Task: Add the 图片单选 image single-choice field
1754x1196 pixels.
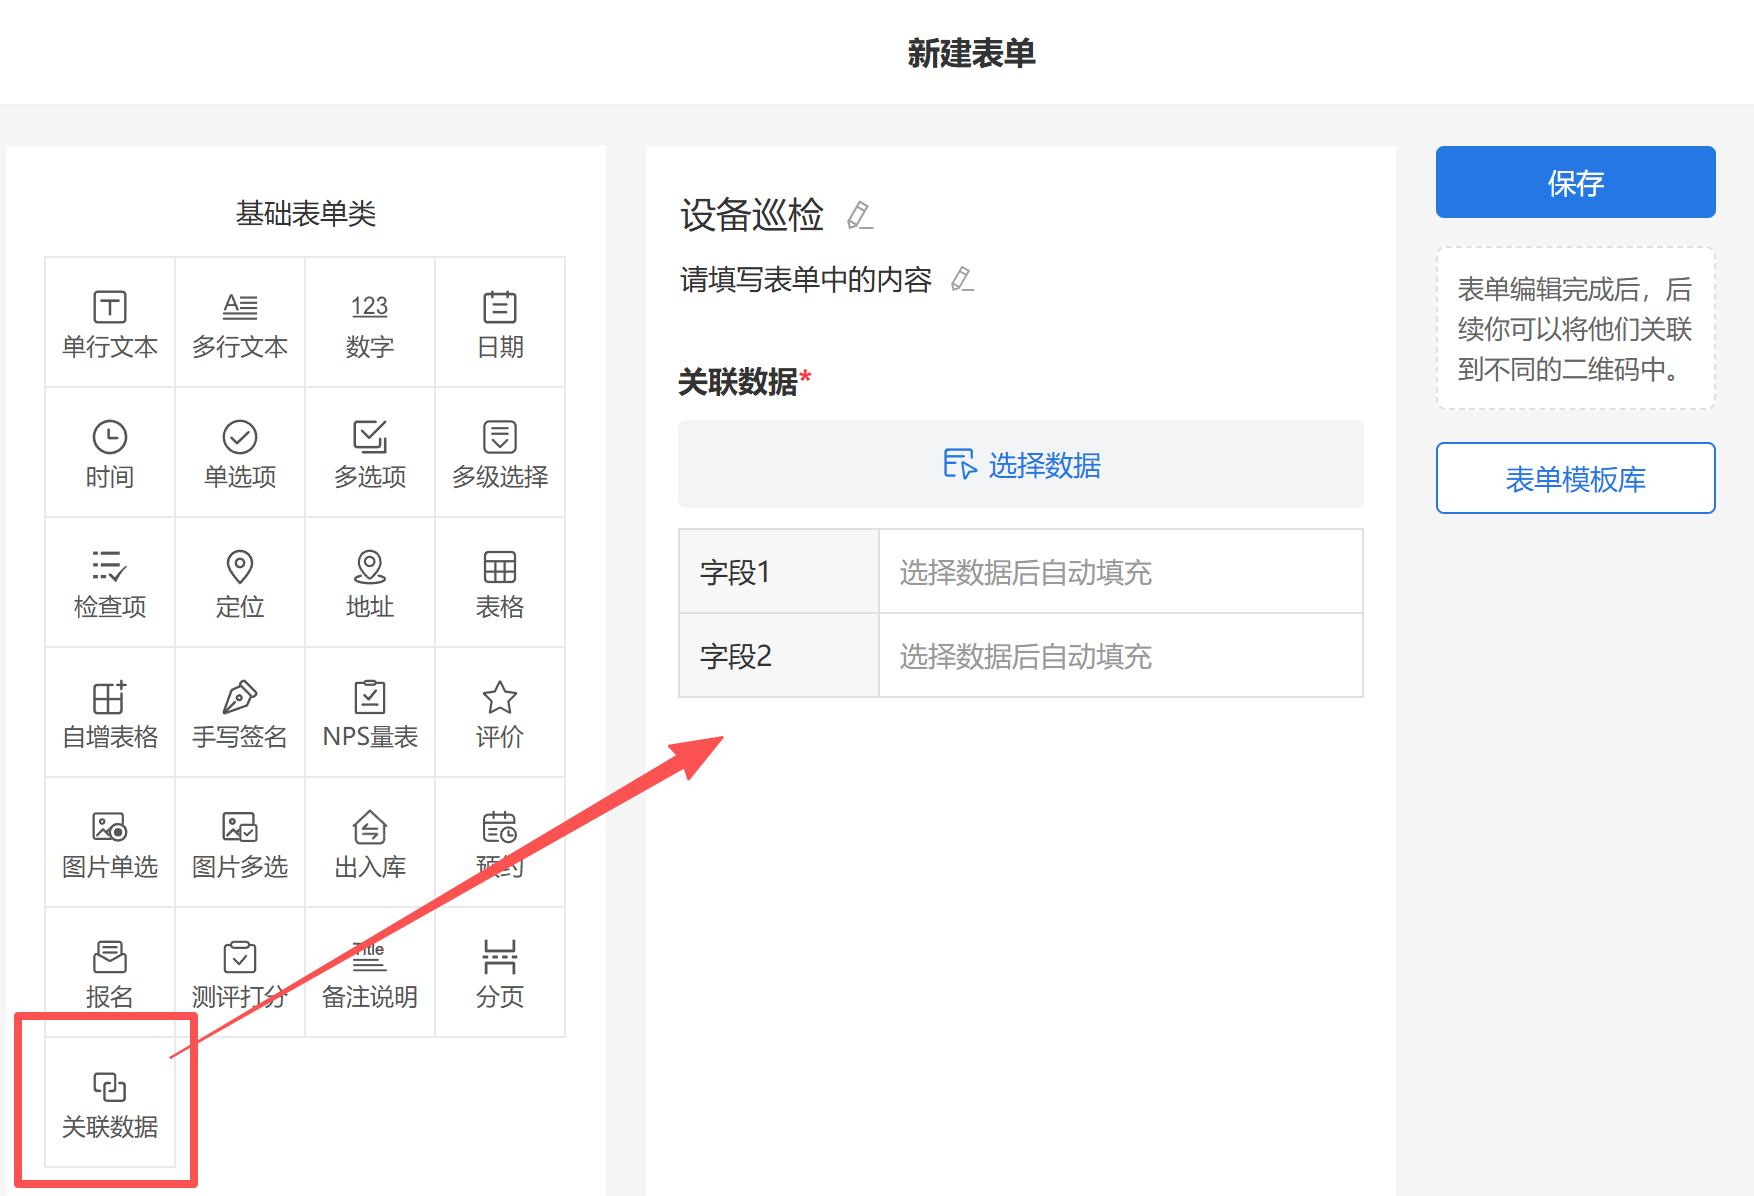Action: [110, 842]
